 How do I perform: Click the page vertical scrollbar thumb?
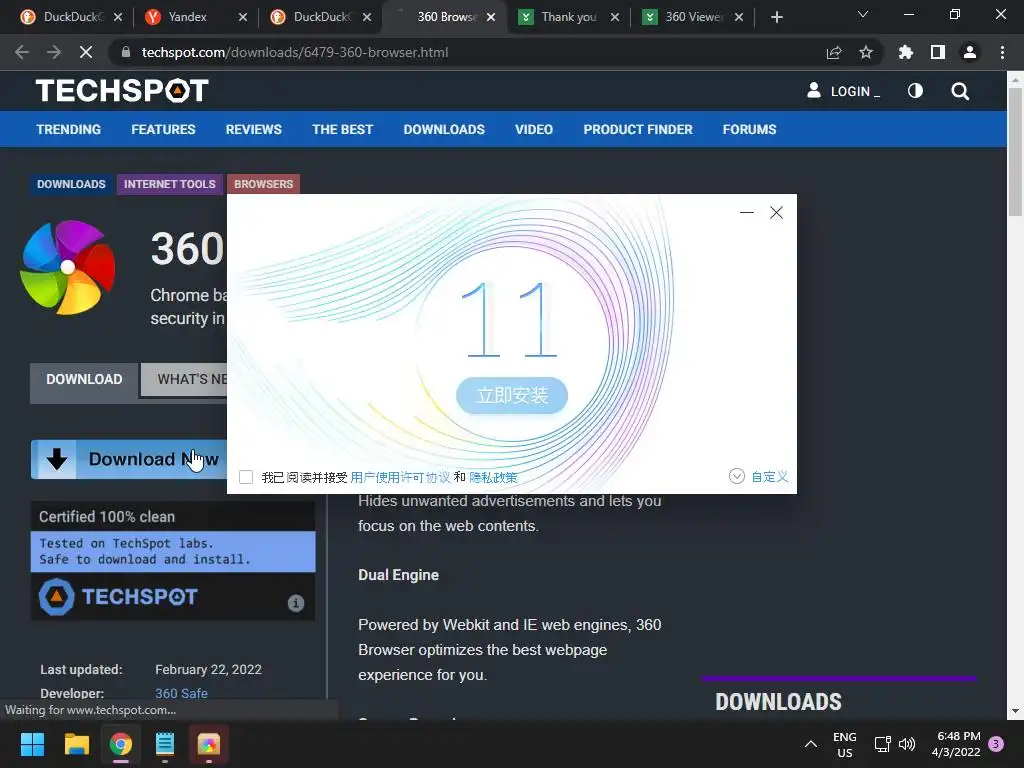point(1016,152)
